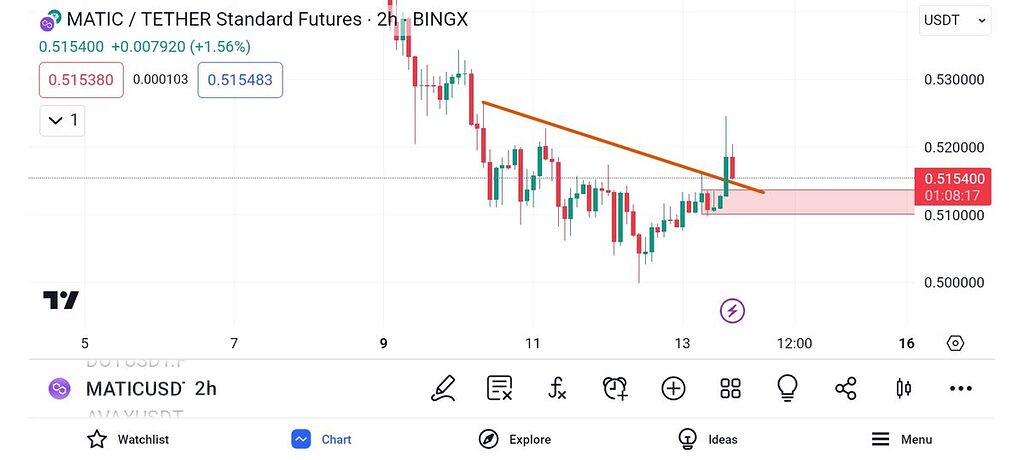Share the chart via share icon
This screenshot has width=1024, height=460.
[x=846, y=388]
